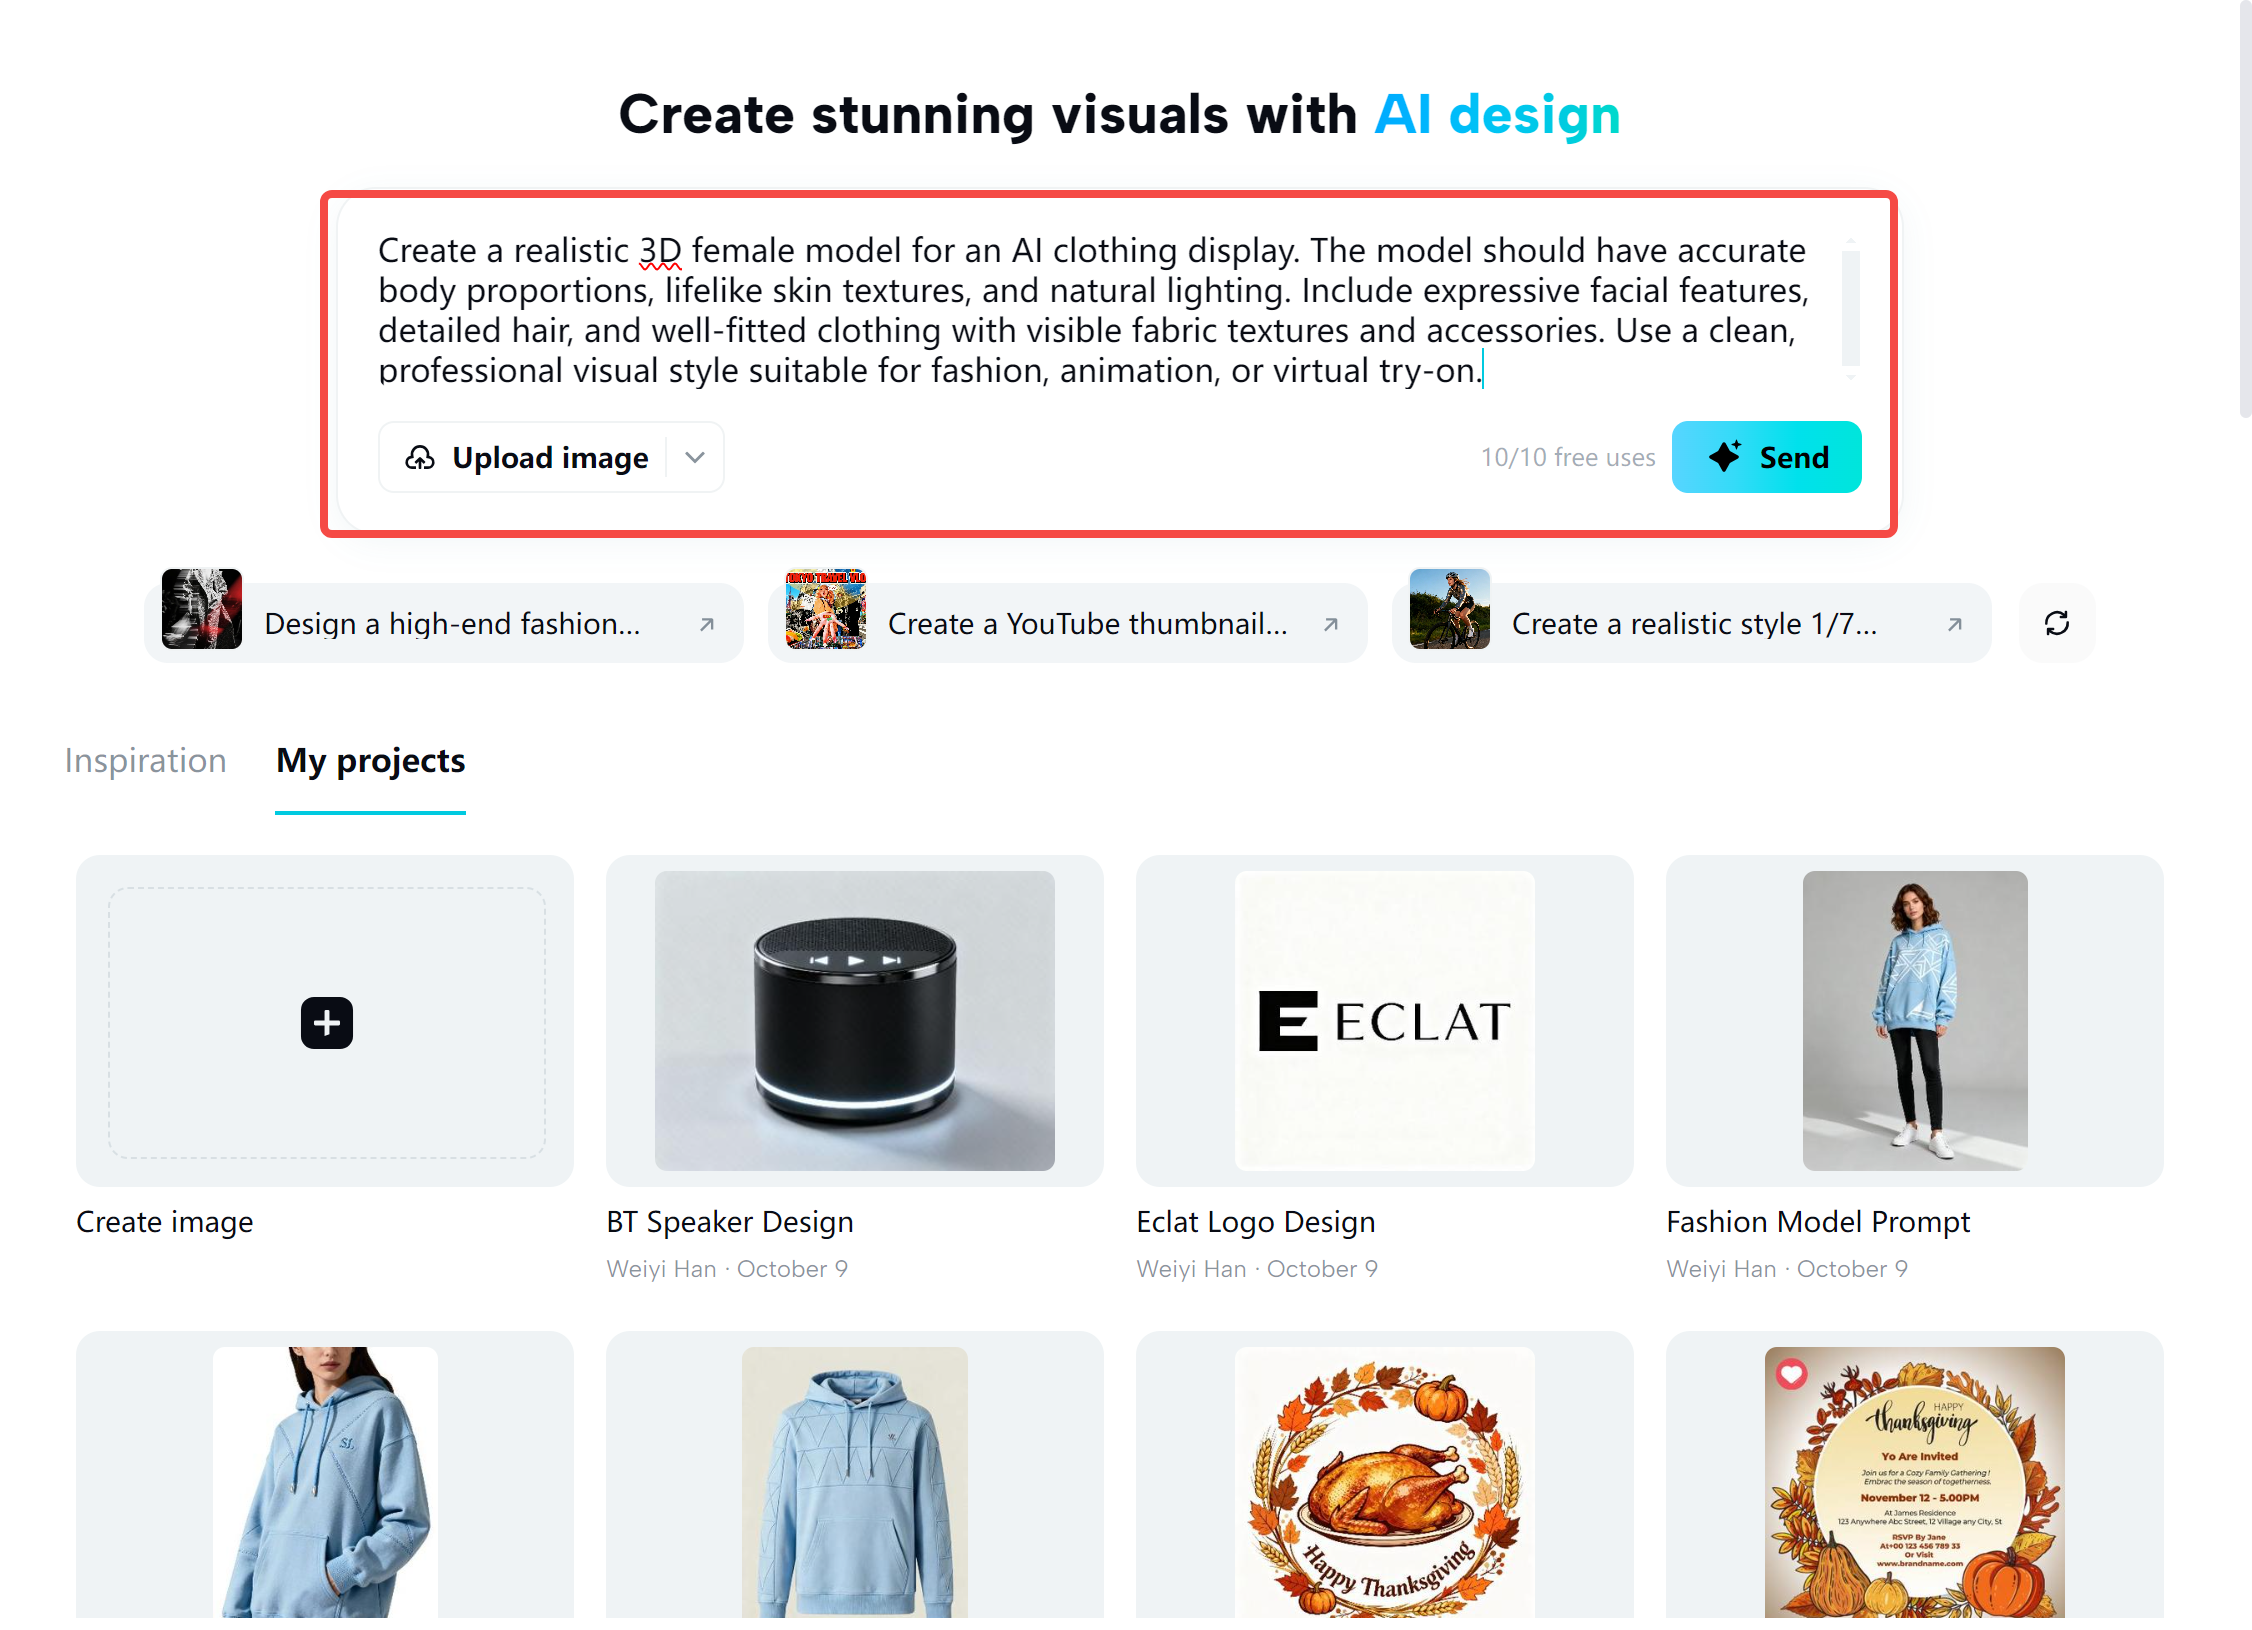Image resolution: width=2252 pixels, height=1630 pixels.
Task: Select the My projects tab
Action: click(370, 761)
